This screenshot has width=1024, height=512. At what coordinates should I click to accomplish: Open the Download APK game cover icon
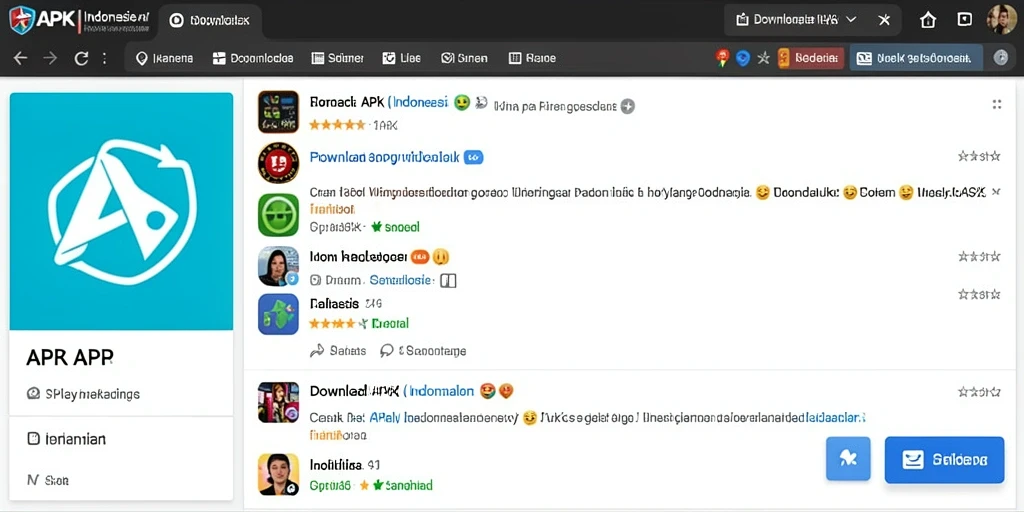tap(278, 402)
